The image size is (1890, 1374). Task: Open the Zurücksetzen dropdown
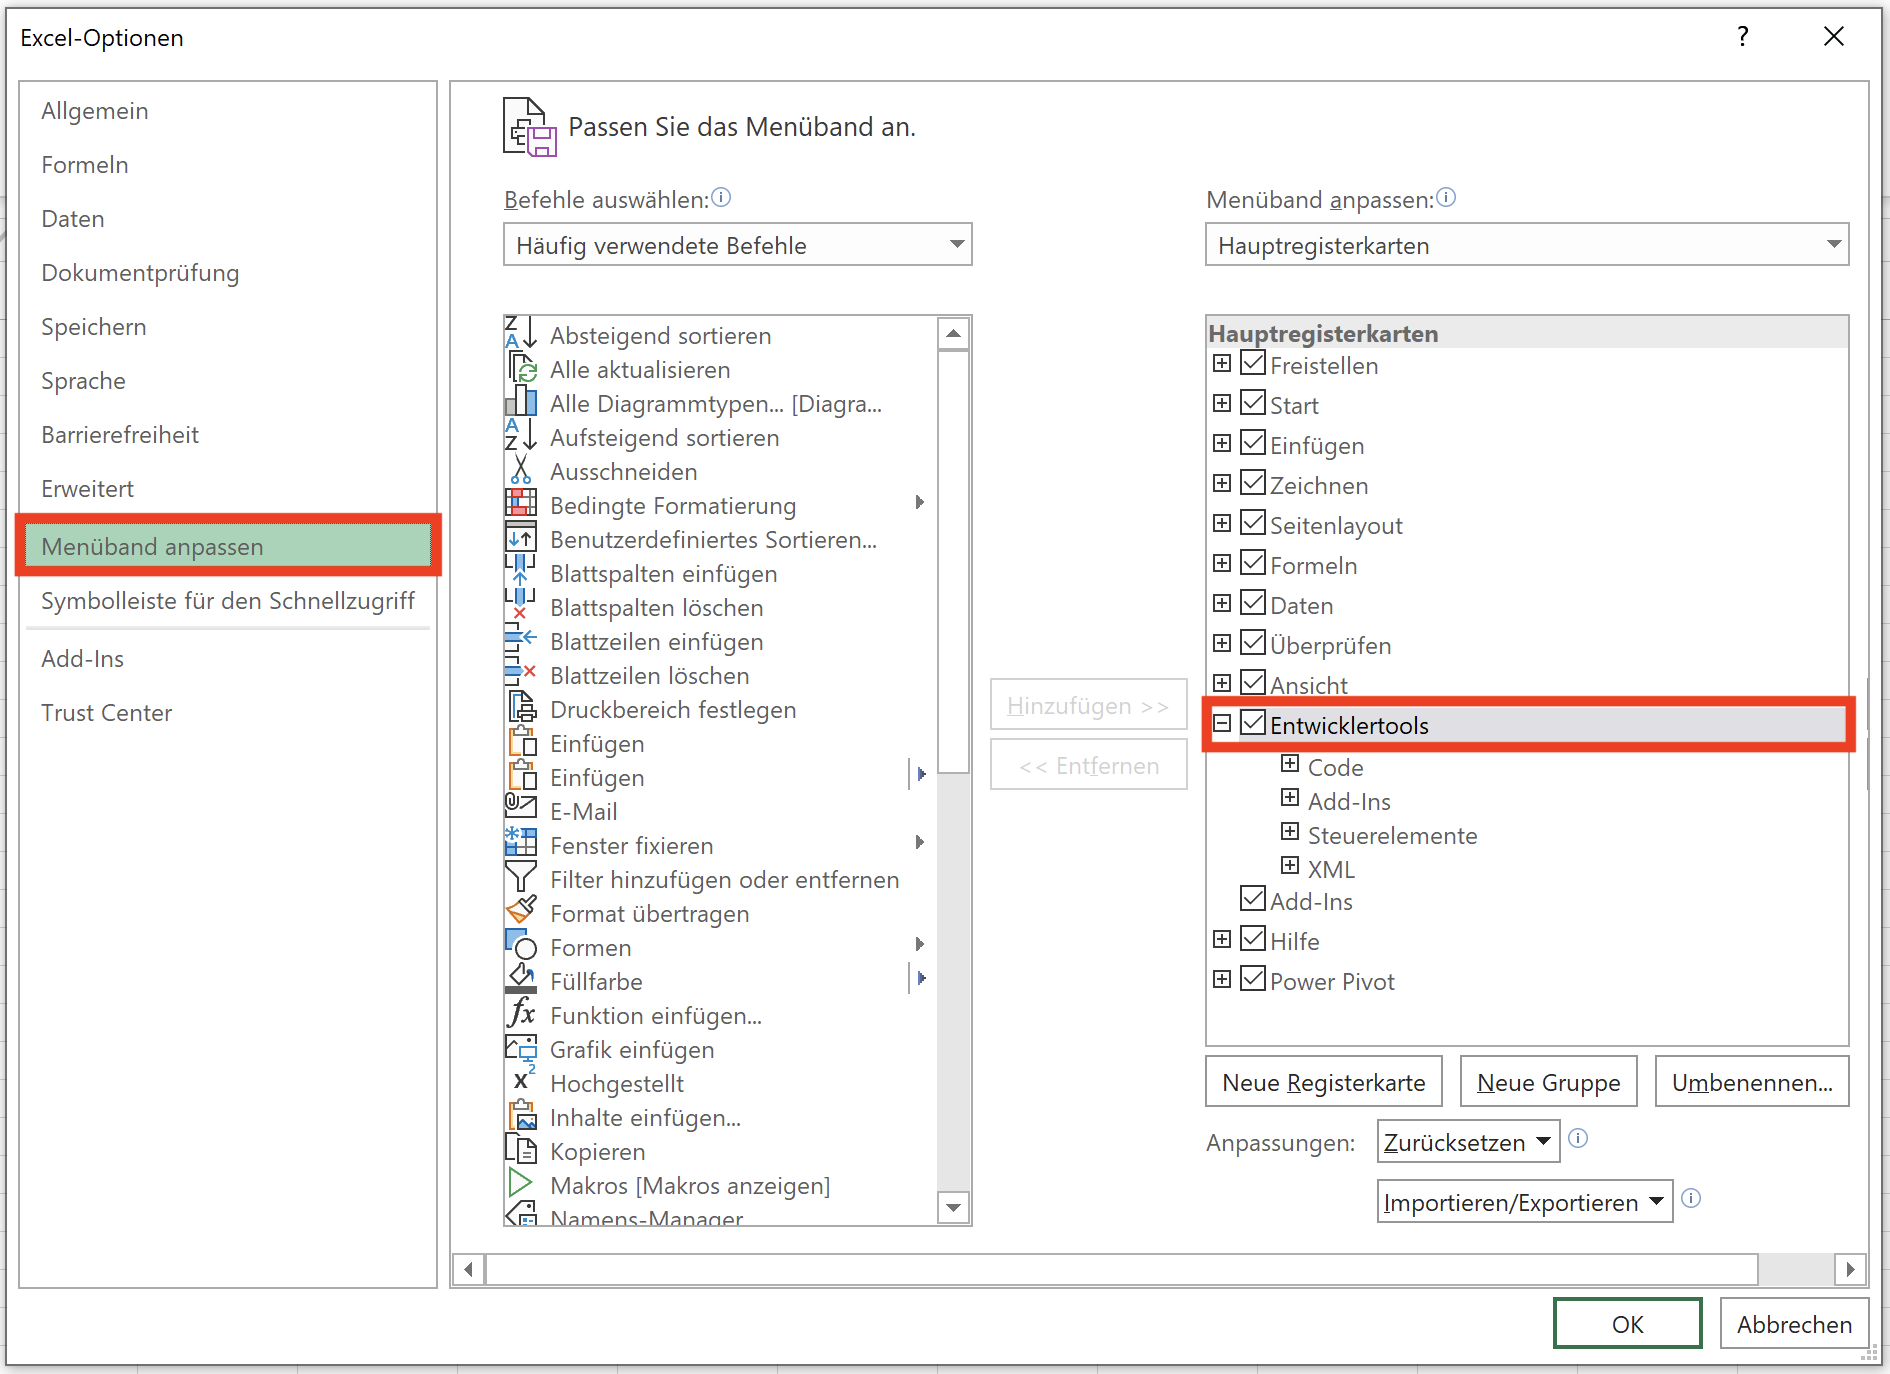1468,1142
